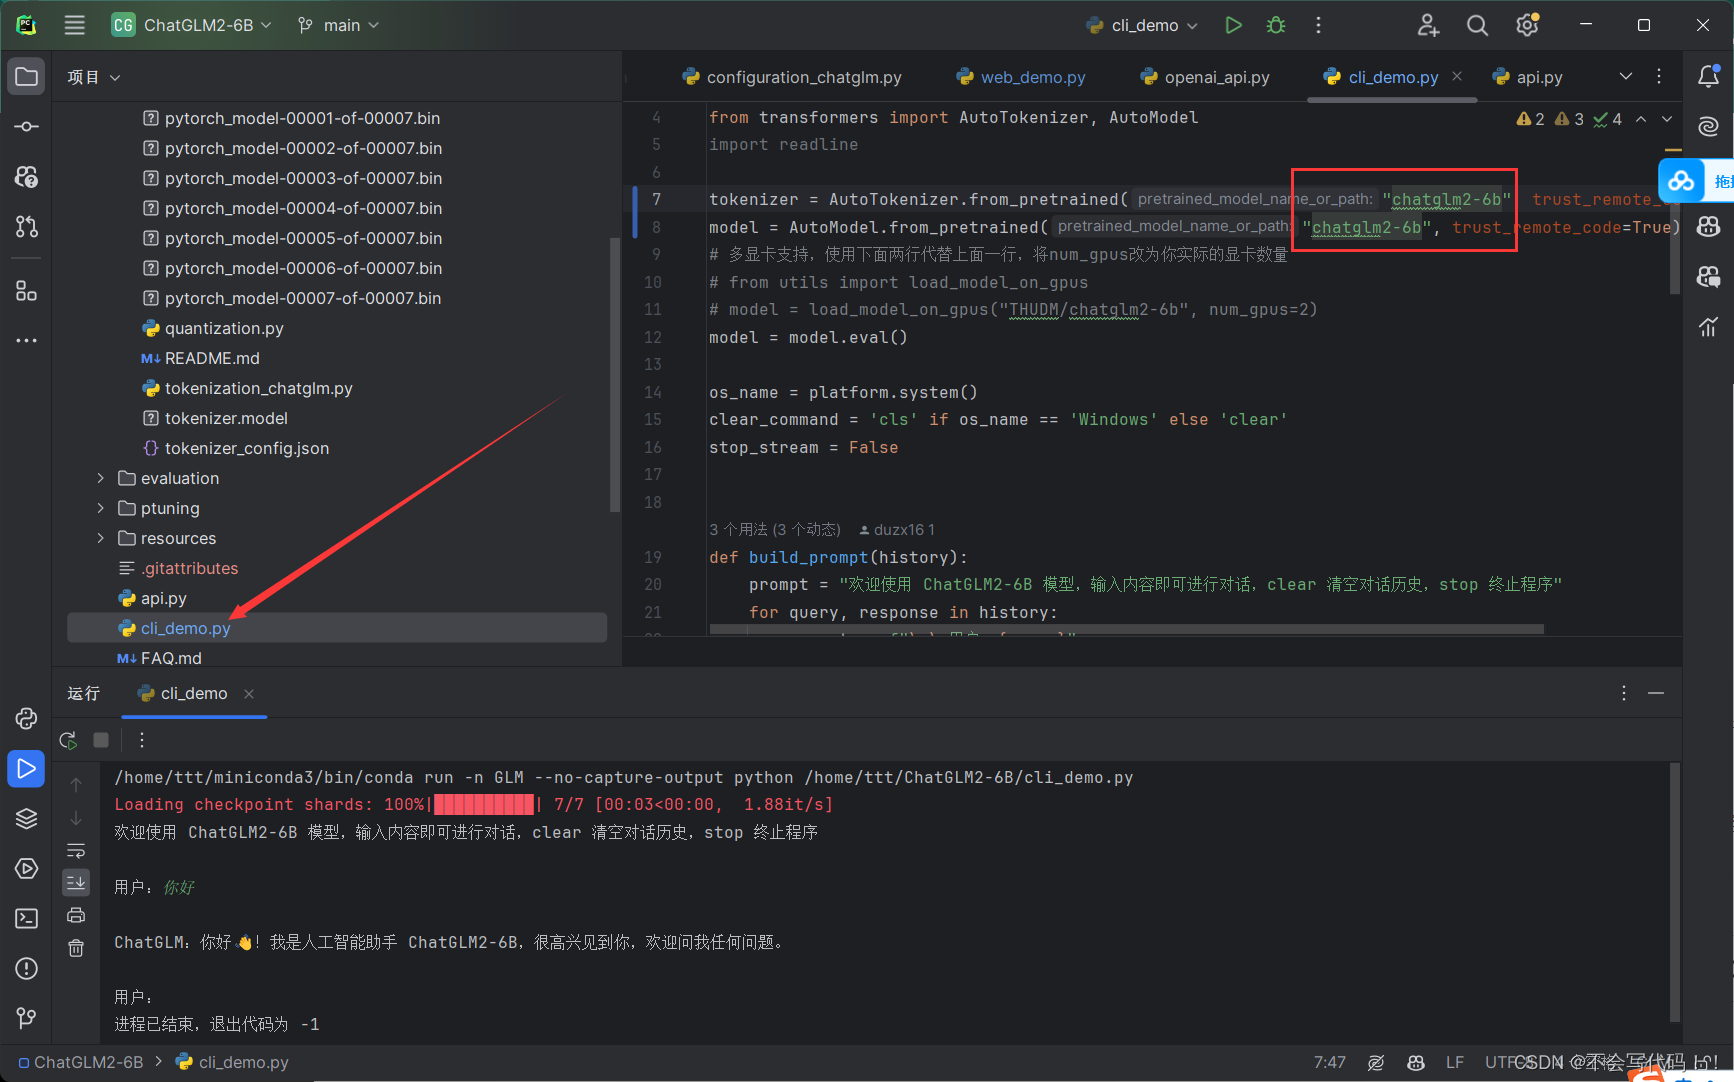
Task: Click problems indicator showing warnings count
Action: tap(1570, 119)
